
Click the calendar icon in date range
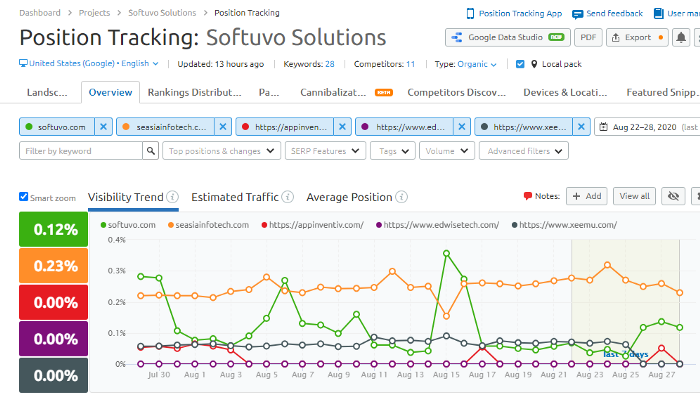point(604,128)
